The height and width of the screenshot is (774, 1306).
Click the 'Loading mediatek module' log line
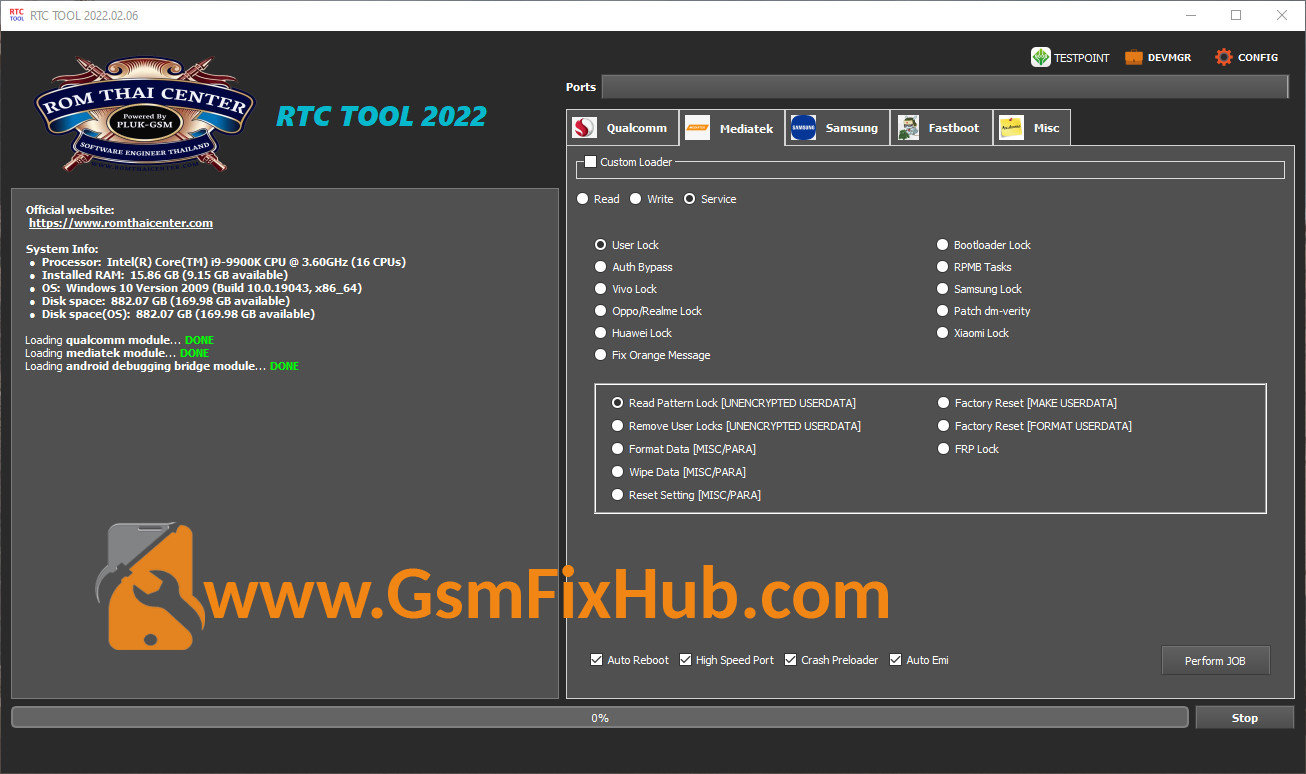(x=118, y=353)
